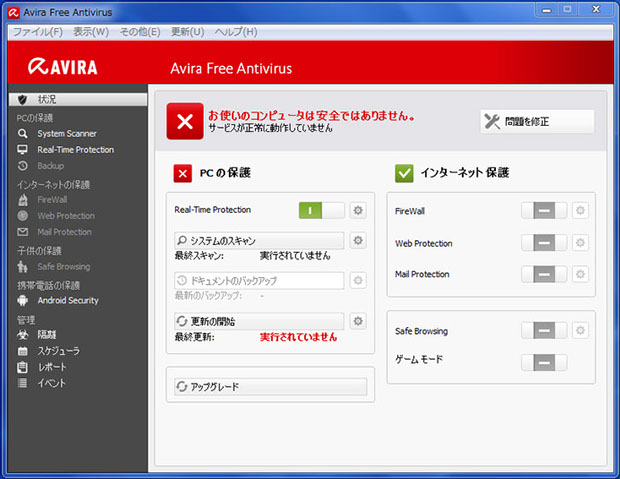Click the Backup clock icon in sidebar
The image size is (620, 479).
click(23, 166)
